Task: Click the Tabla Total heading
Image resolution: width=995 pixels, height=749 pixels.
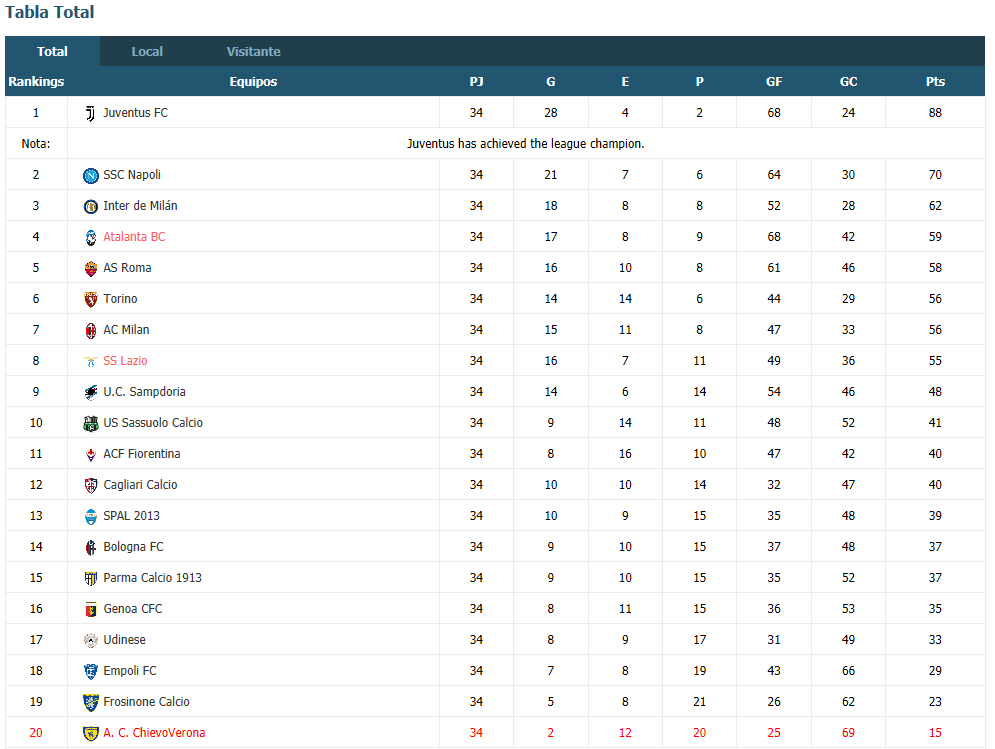Action: point(49,12)
